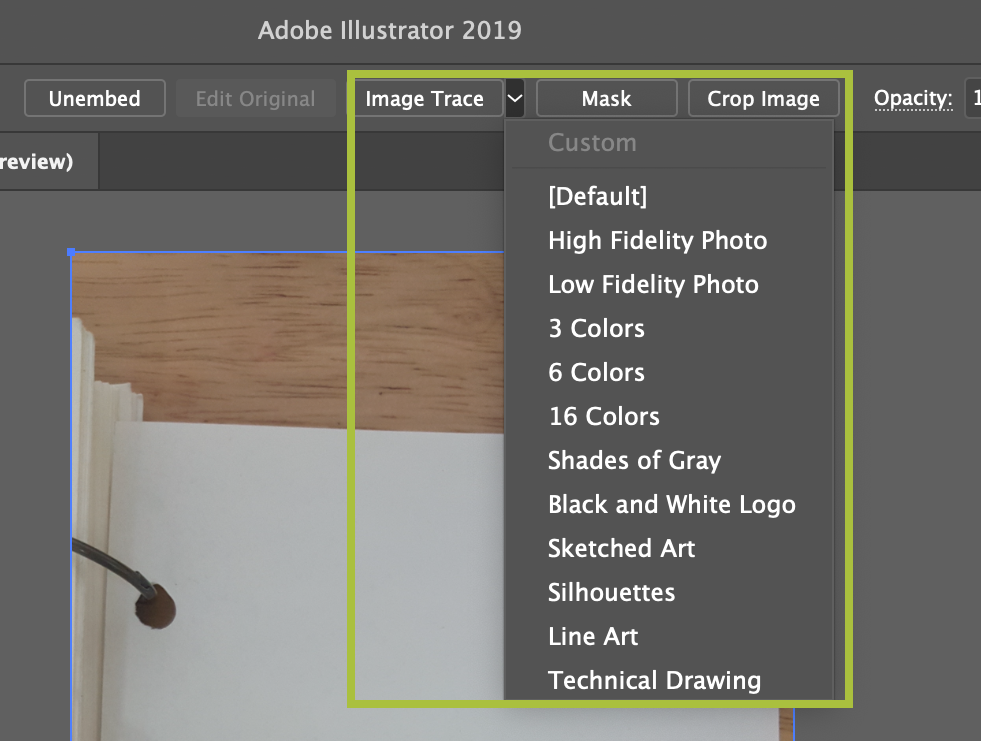Choose Low Fidelity Photo preset
Image resolution: width=981 pixels, height=741 pixels.
click(668, 284)
